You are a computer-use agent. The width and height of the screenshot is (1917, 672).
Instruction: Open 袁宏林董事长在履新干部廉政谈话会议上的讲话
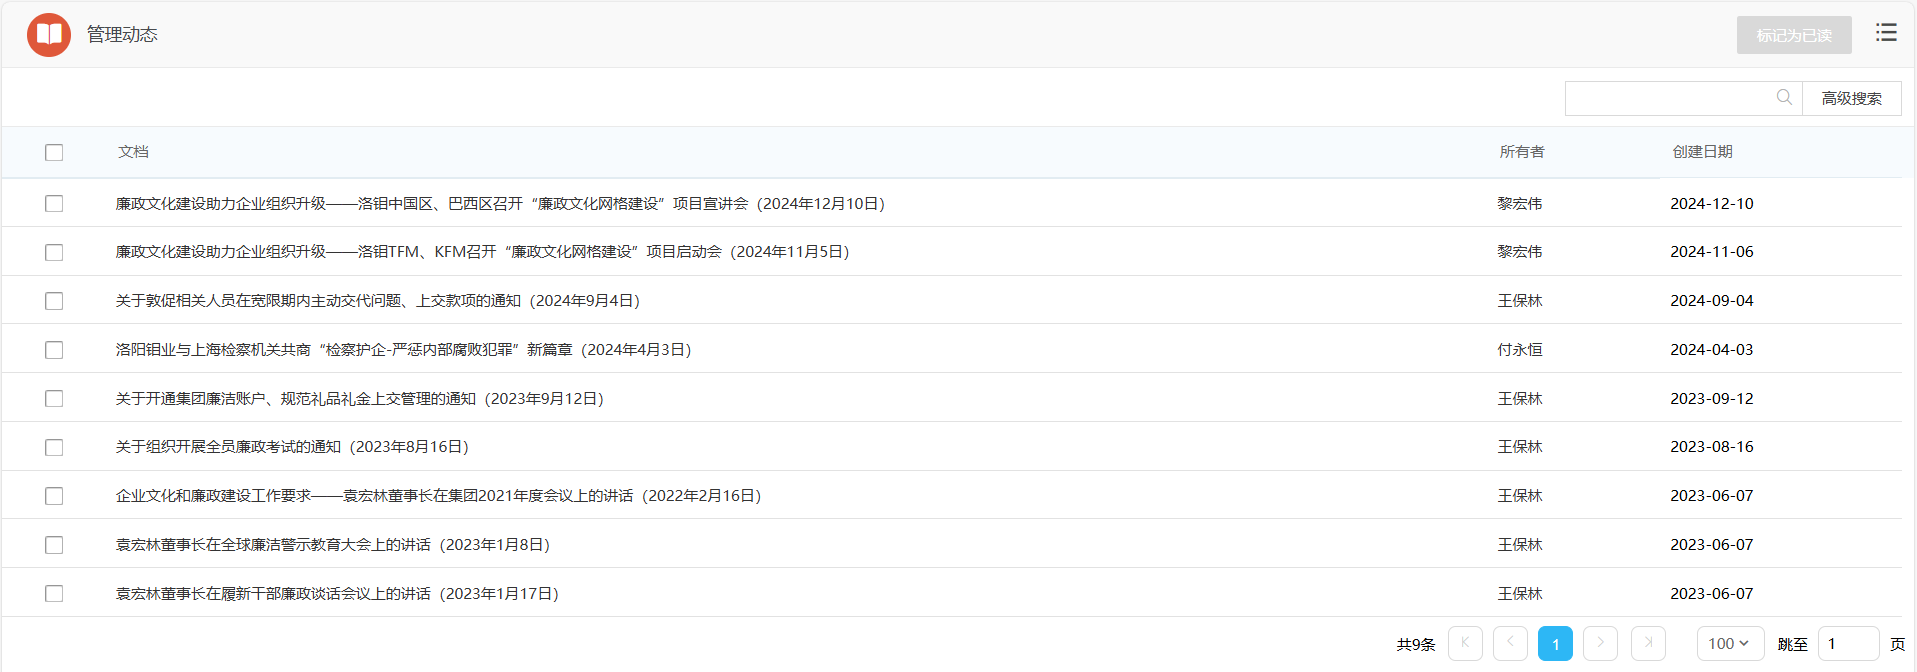[337, 594]
